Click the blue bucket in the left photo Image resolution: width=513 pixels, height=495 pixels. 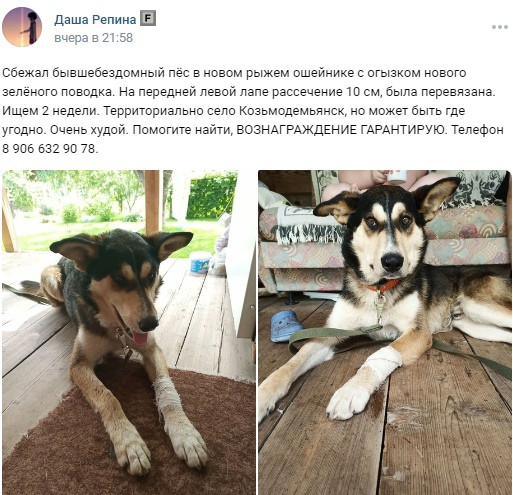pos(200,263)
